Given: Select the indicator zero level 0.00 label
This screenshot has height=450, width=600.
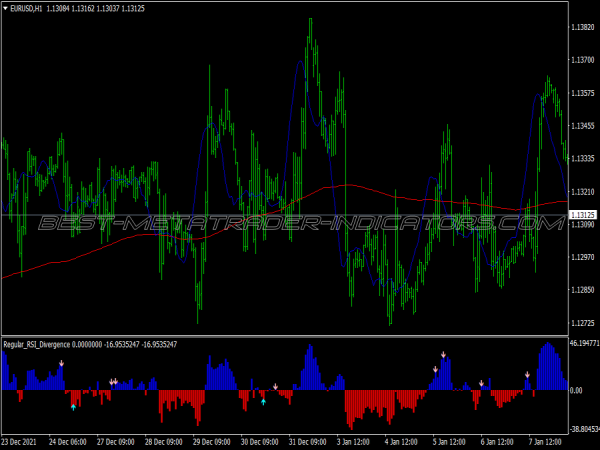Looking at the screenshot, I should [x=576, y=390].
